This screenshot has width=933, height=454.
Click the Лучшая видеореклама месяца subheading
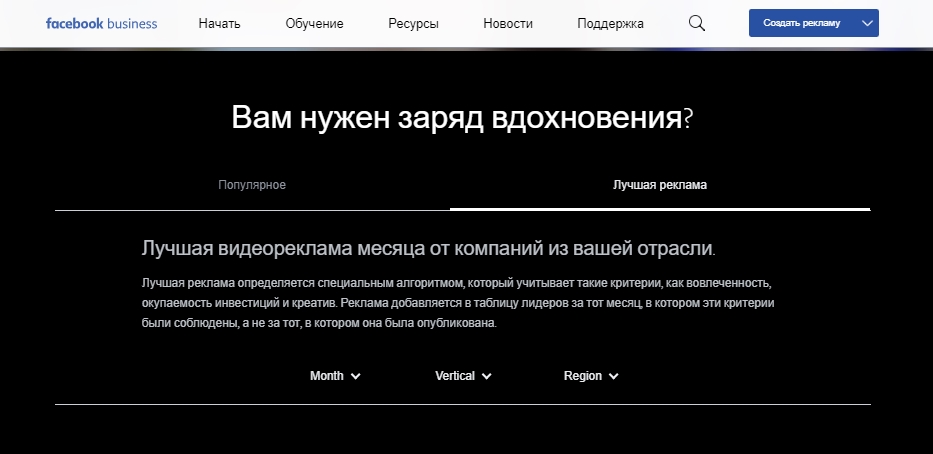click(429, 248)
